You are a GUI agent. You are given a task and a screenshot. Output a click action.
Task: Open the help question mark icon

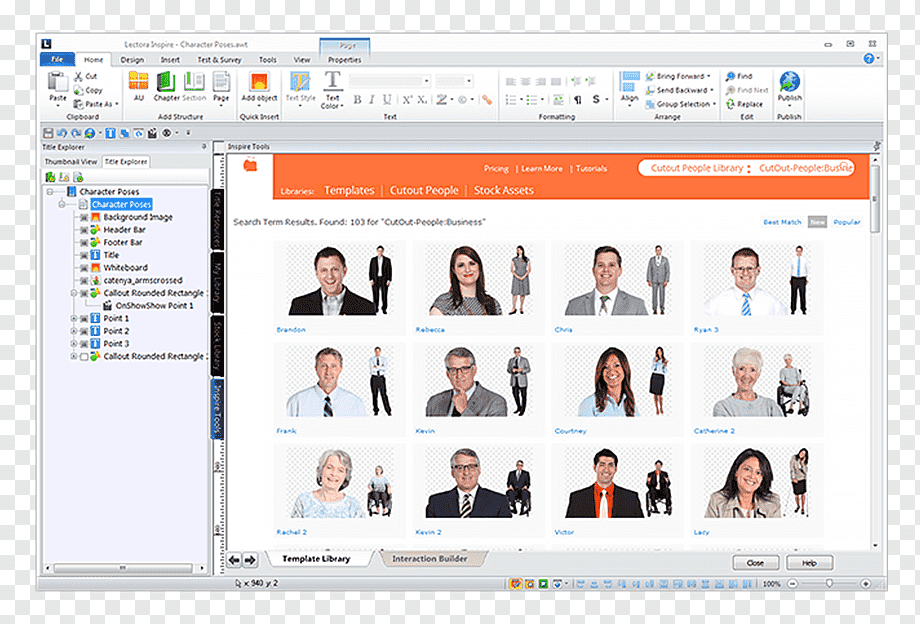(x=869, y=58)
